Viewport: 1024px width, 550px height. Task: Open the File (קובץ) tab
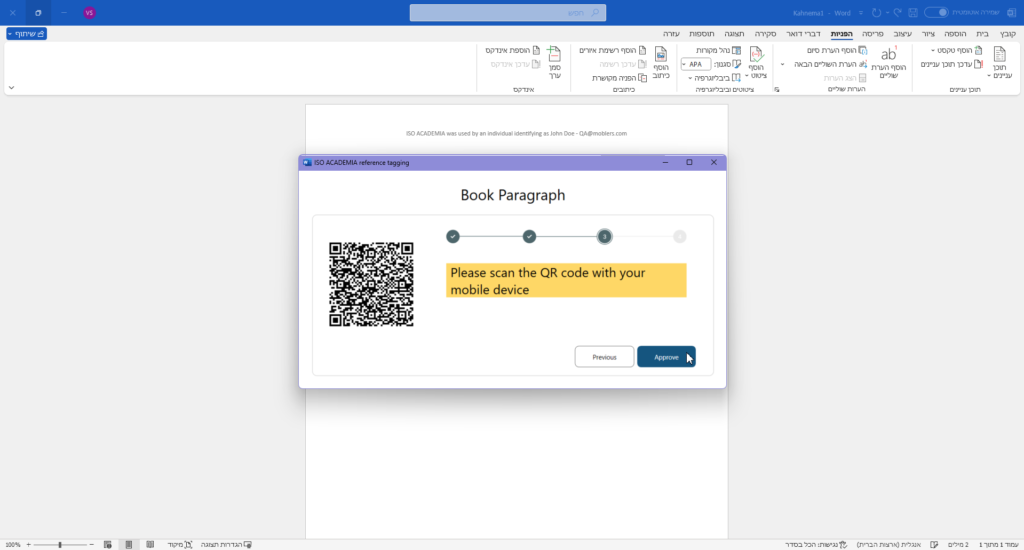coord(1007,33)
